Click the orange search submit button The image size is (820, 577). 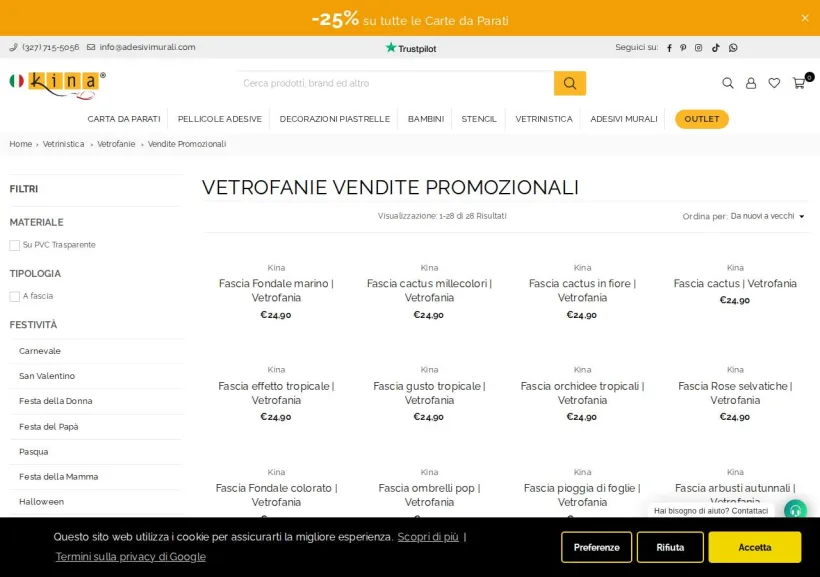570,83
